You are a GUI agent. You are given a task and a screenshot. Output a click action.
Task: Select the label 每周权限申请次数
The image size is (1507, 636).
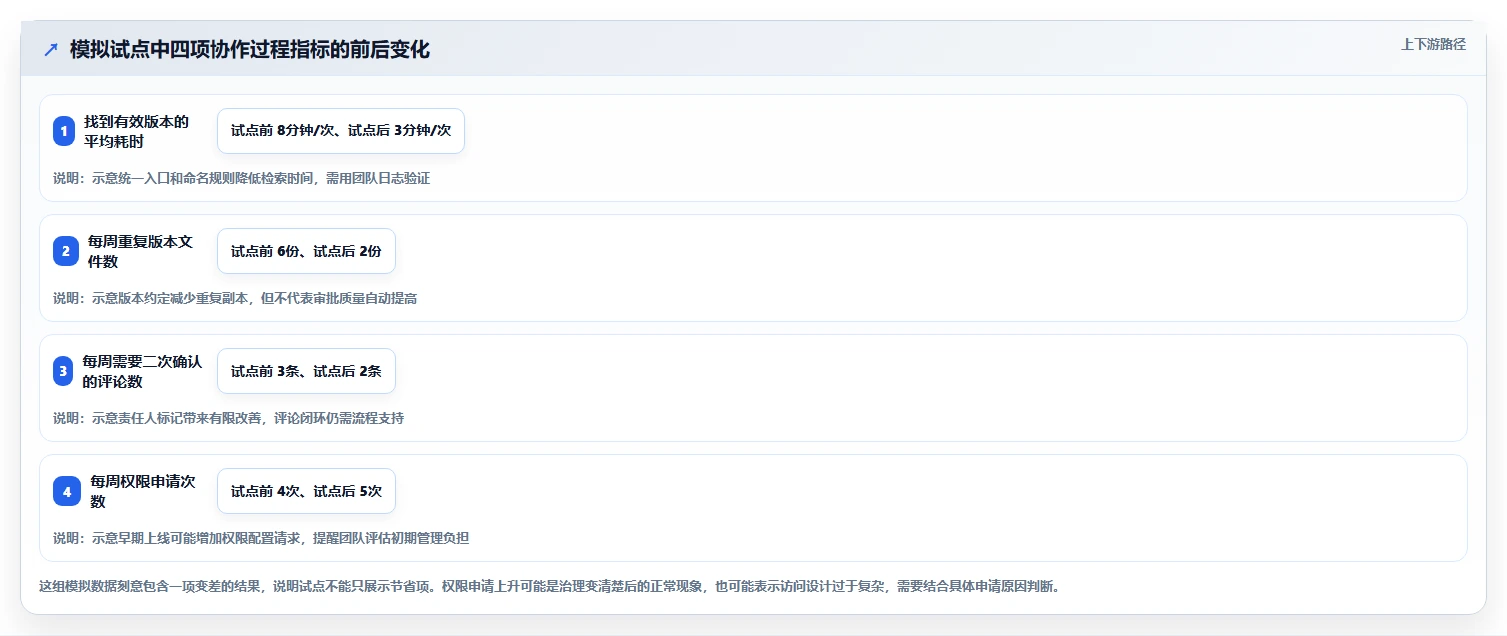click(x=143, y=491)
